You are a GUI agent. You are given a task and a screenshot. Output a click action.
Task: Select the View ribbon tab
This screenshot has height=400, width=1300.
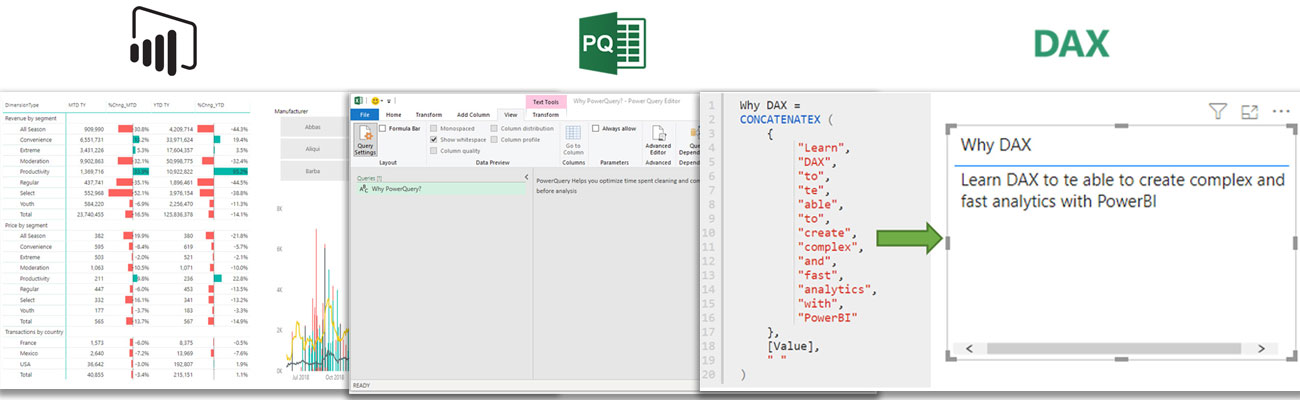pos(510,115)
